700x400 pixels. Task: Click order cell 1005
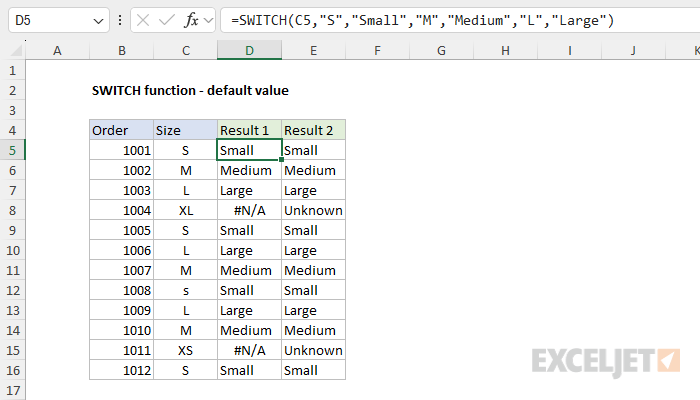[x=121, y=230]
